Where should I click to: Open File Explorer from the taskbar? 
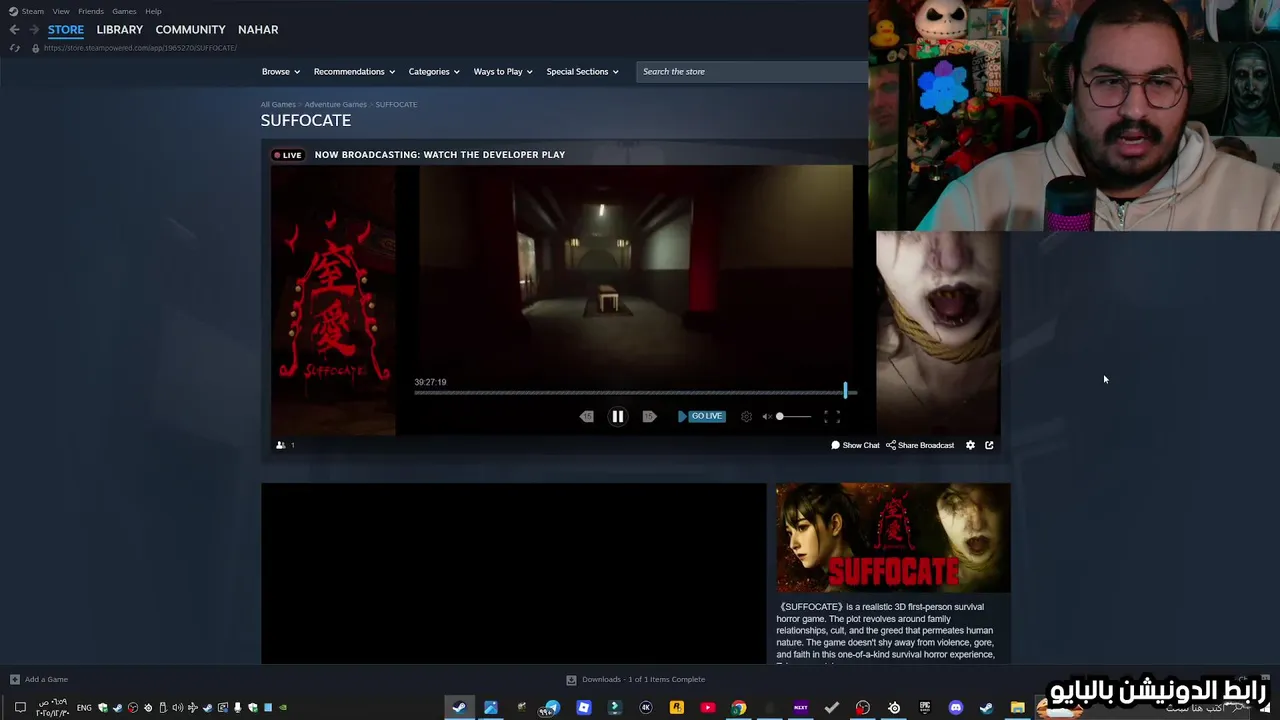1017,707
